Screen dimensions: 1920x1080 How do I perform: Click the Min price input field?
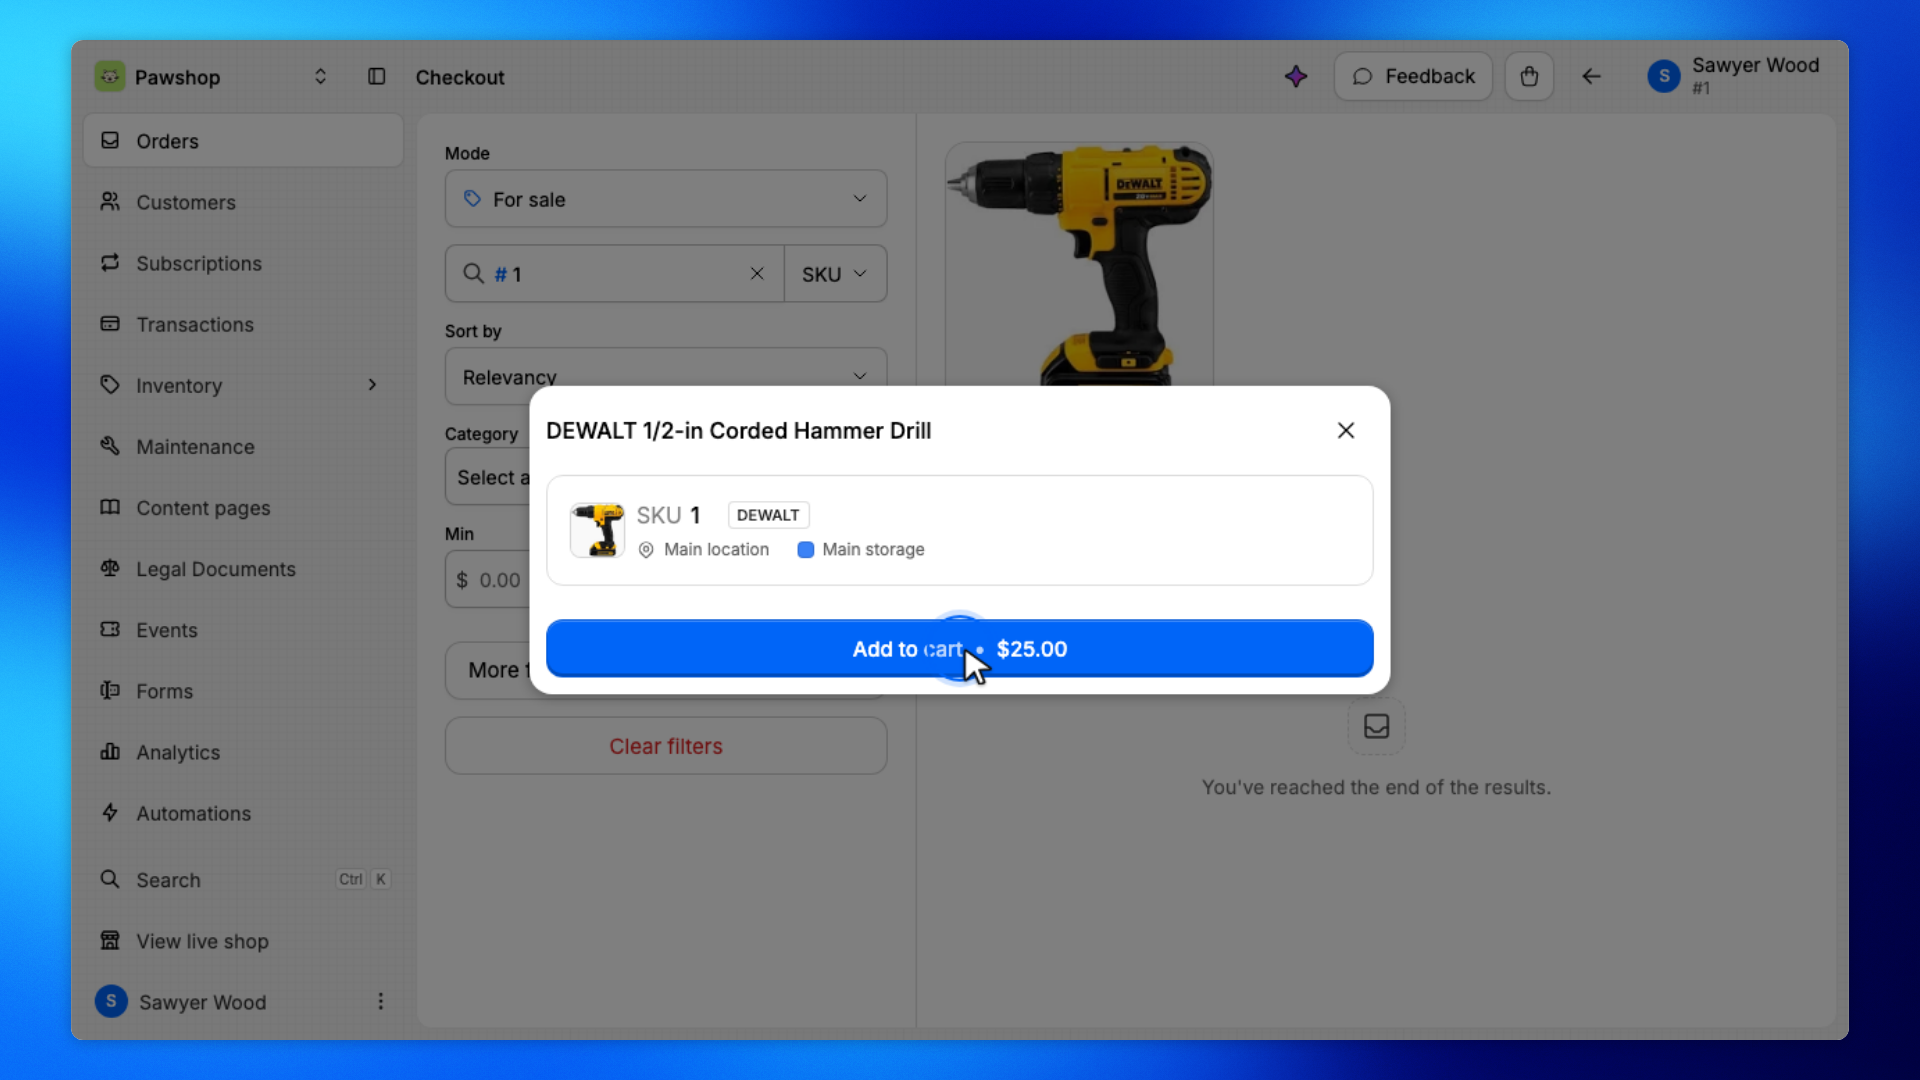tap(488, 580)
